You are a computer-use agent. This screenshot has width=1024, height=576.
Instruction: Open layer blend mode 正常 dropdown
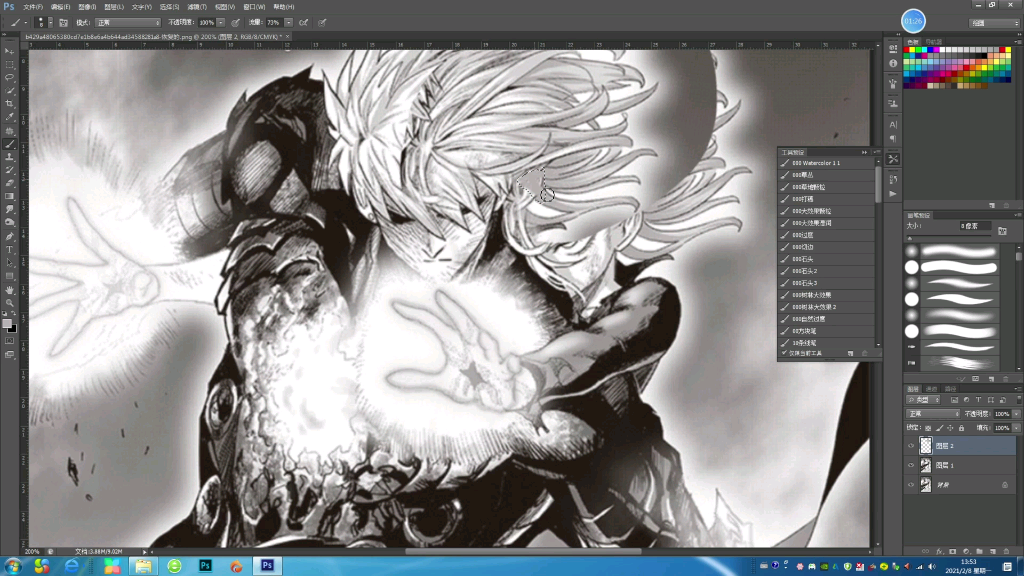pyautogui.click(x=933, y=414)
